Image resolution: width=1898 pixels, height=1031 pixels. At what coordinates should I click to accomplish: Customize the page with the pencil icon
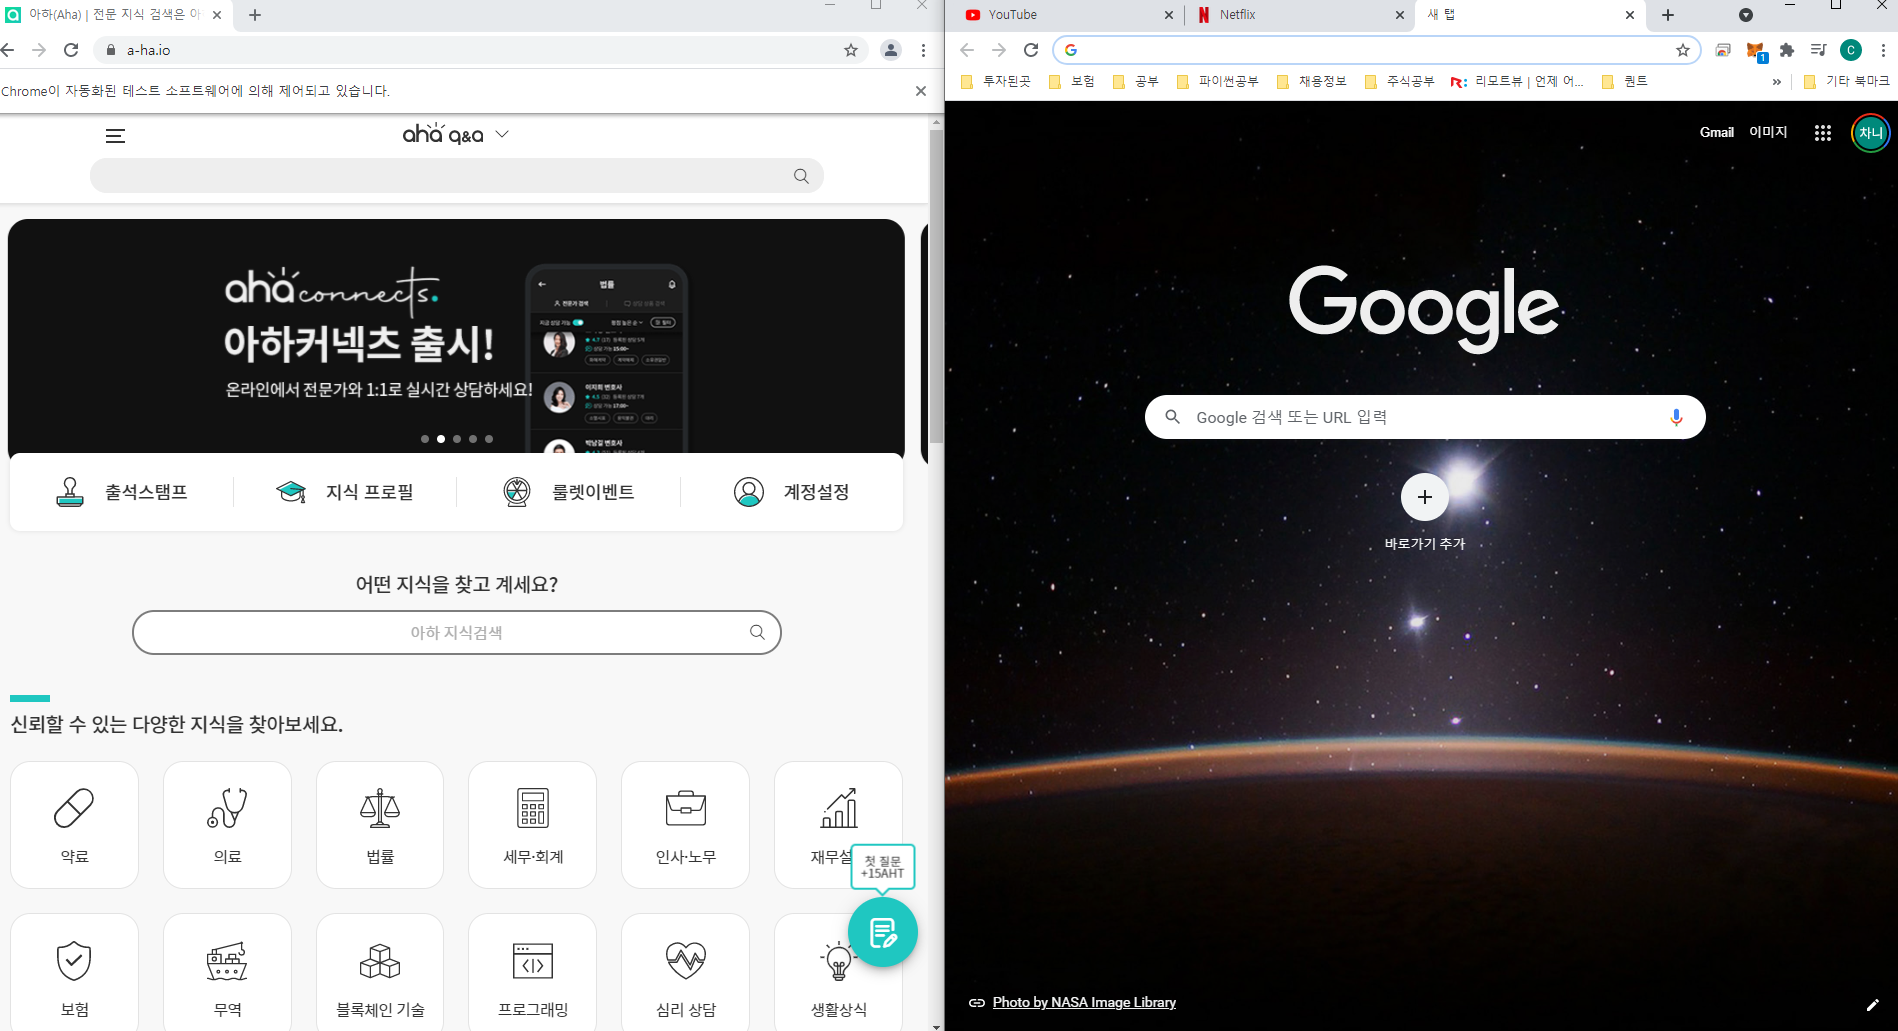1872,1004
